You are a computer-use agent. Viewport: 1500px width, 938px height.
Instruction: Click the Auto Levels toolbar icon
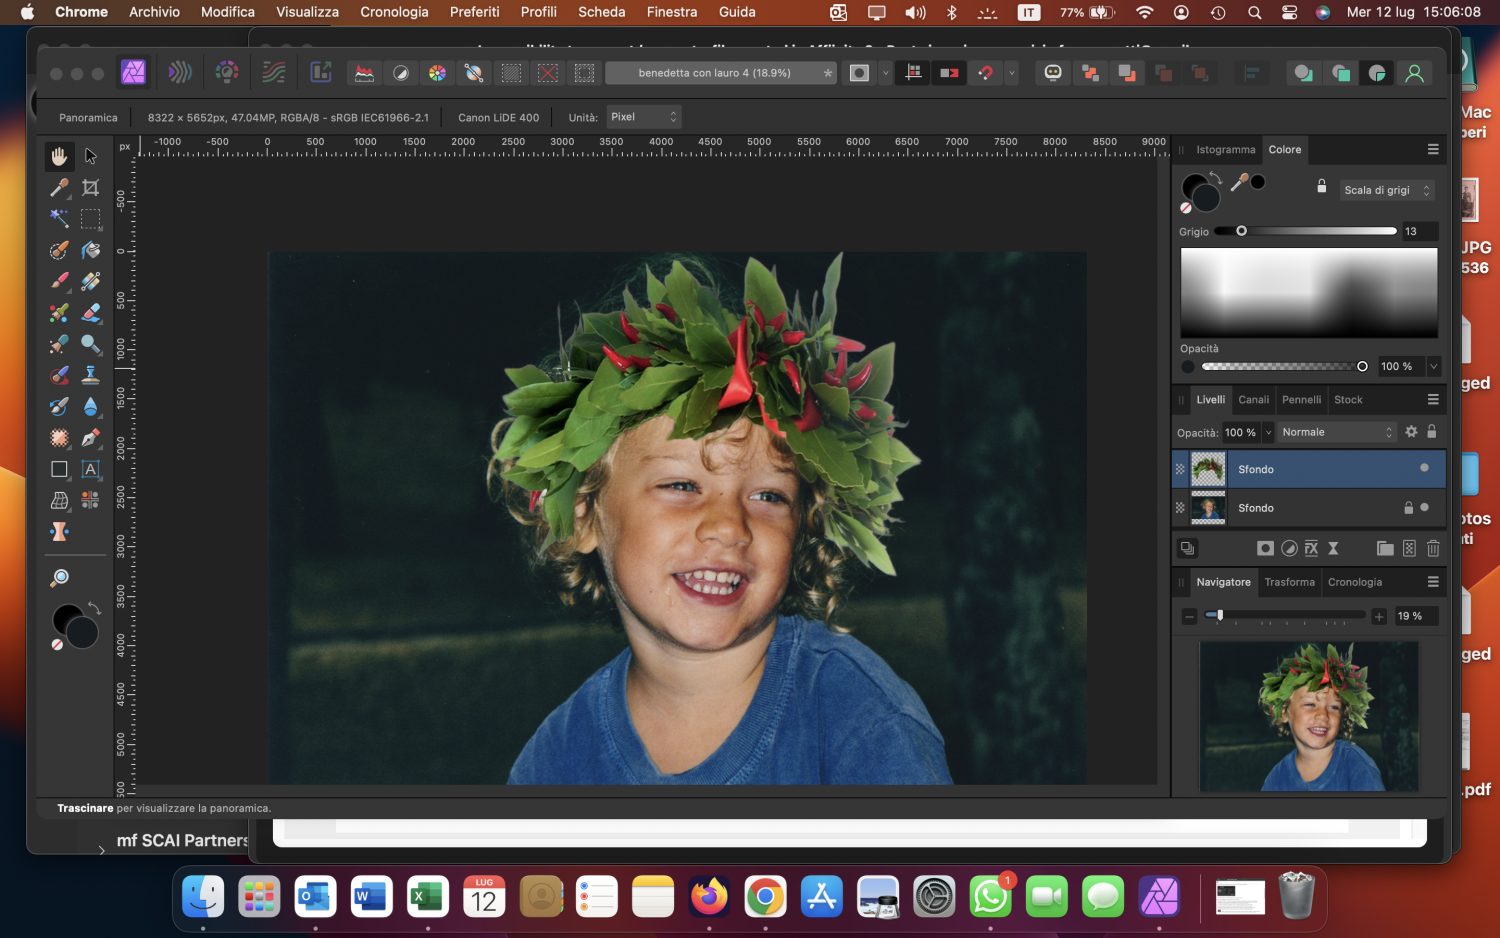point(364,73)
